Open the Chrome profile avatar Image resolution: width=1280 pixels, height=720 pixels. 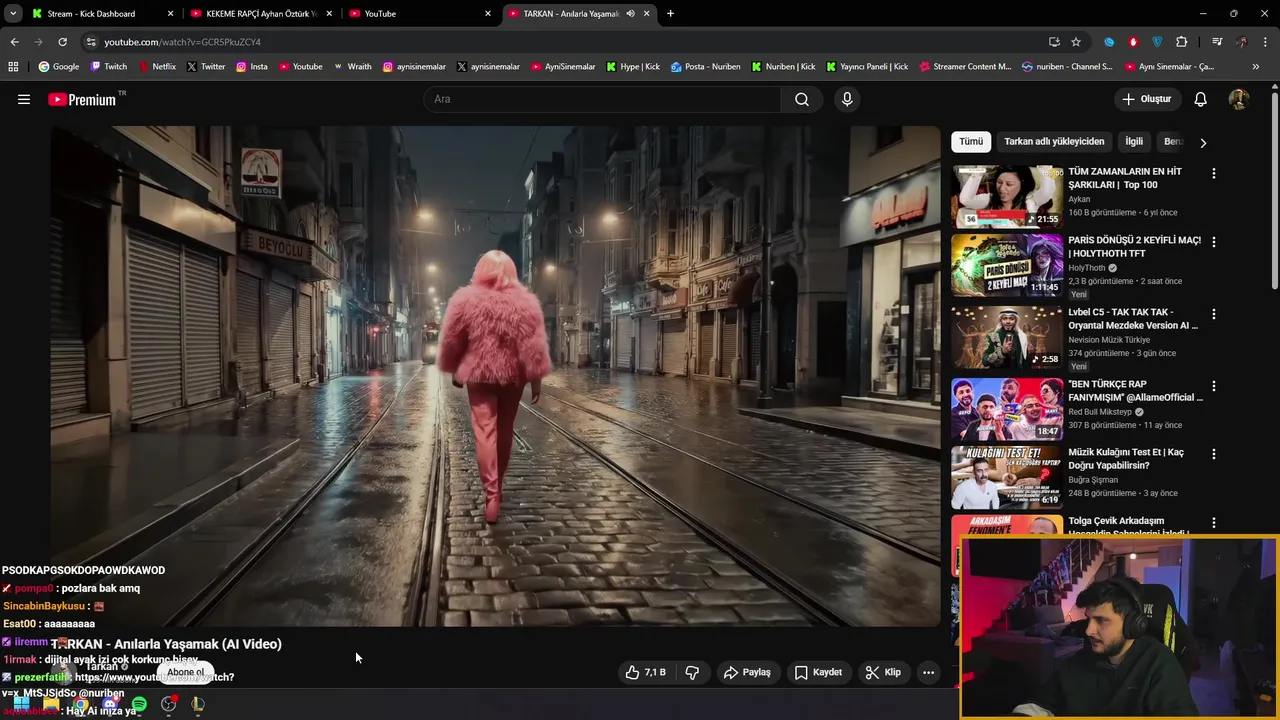tap(1241, 42)
